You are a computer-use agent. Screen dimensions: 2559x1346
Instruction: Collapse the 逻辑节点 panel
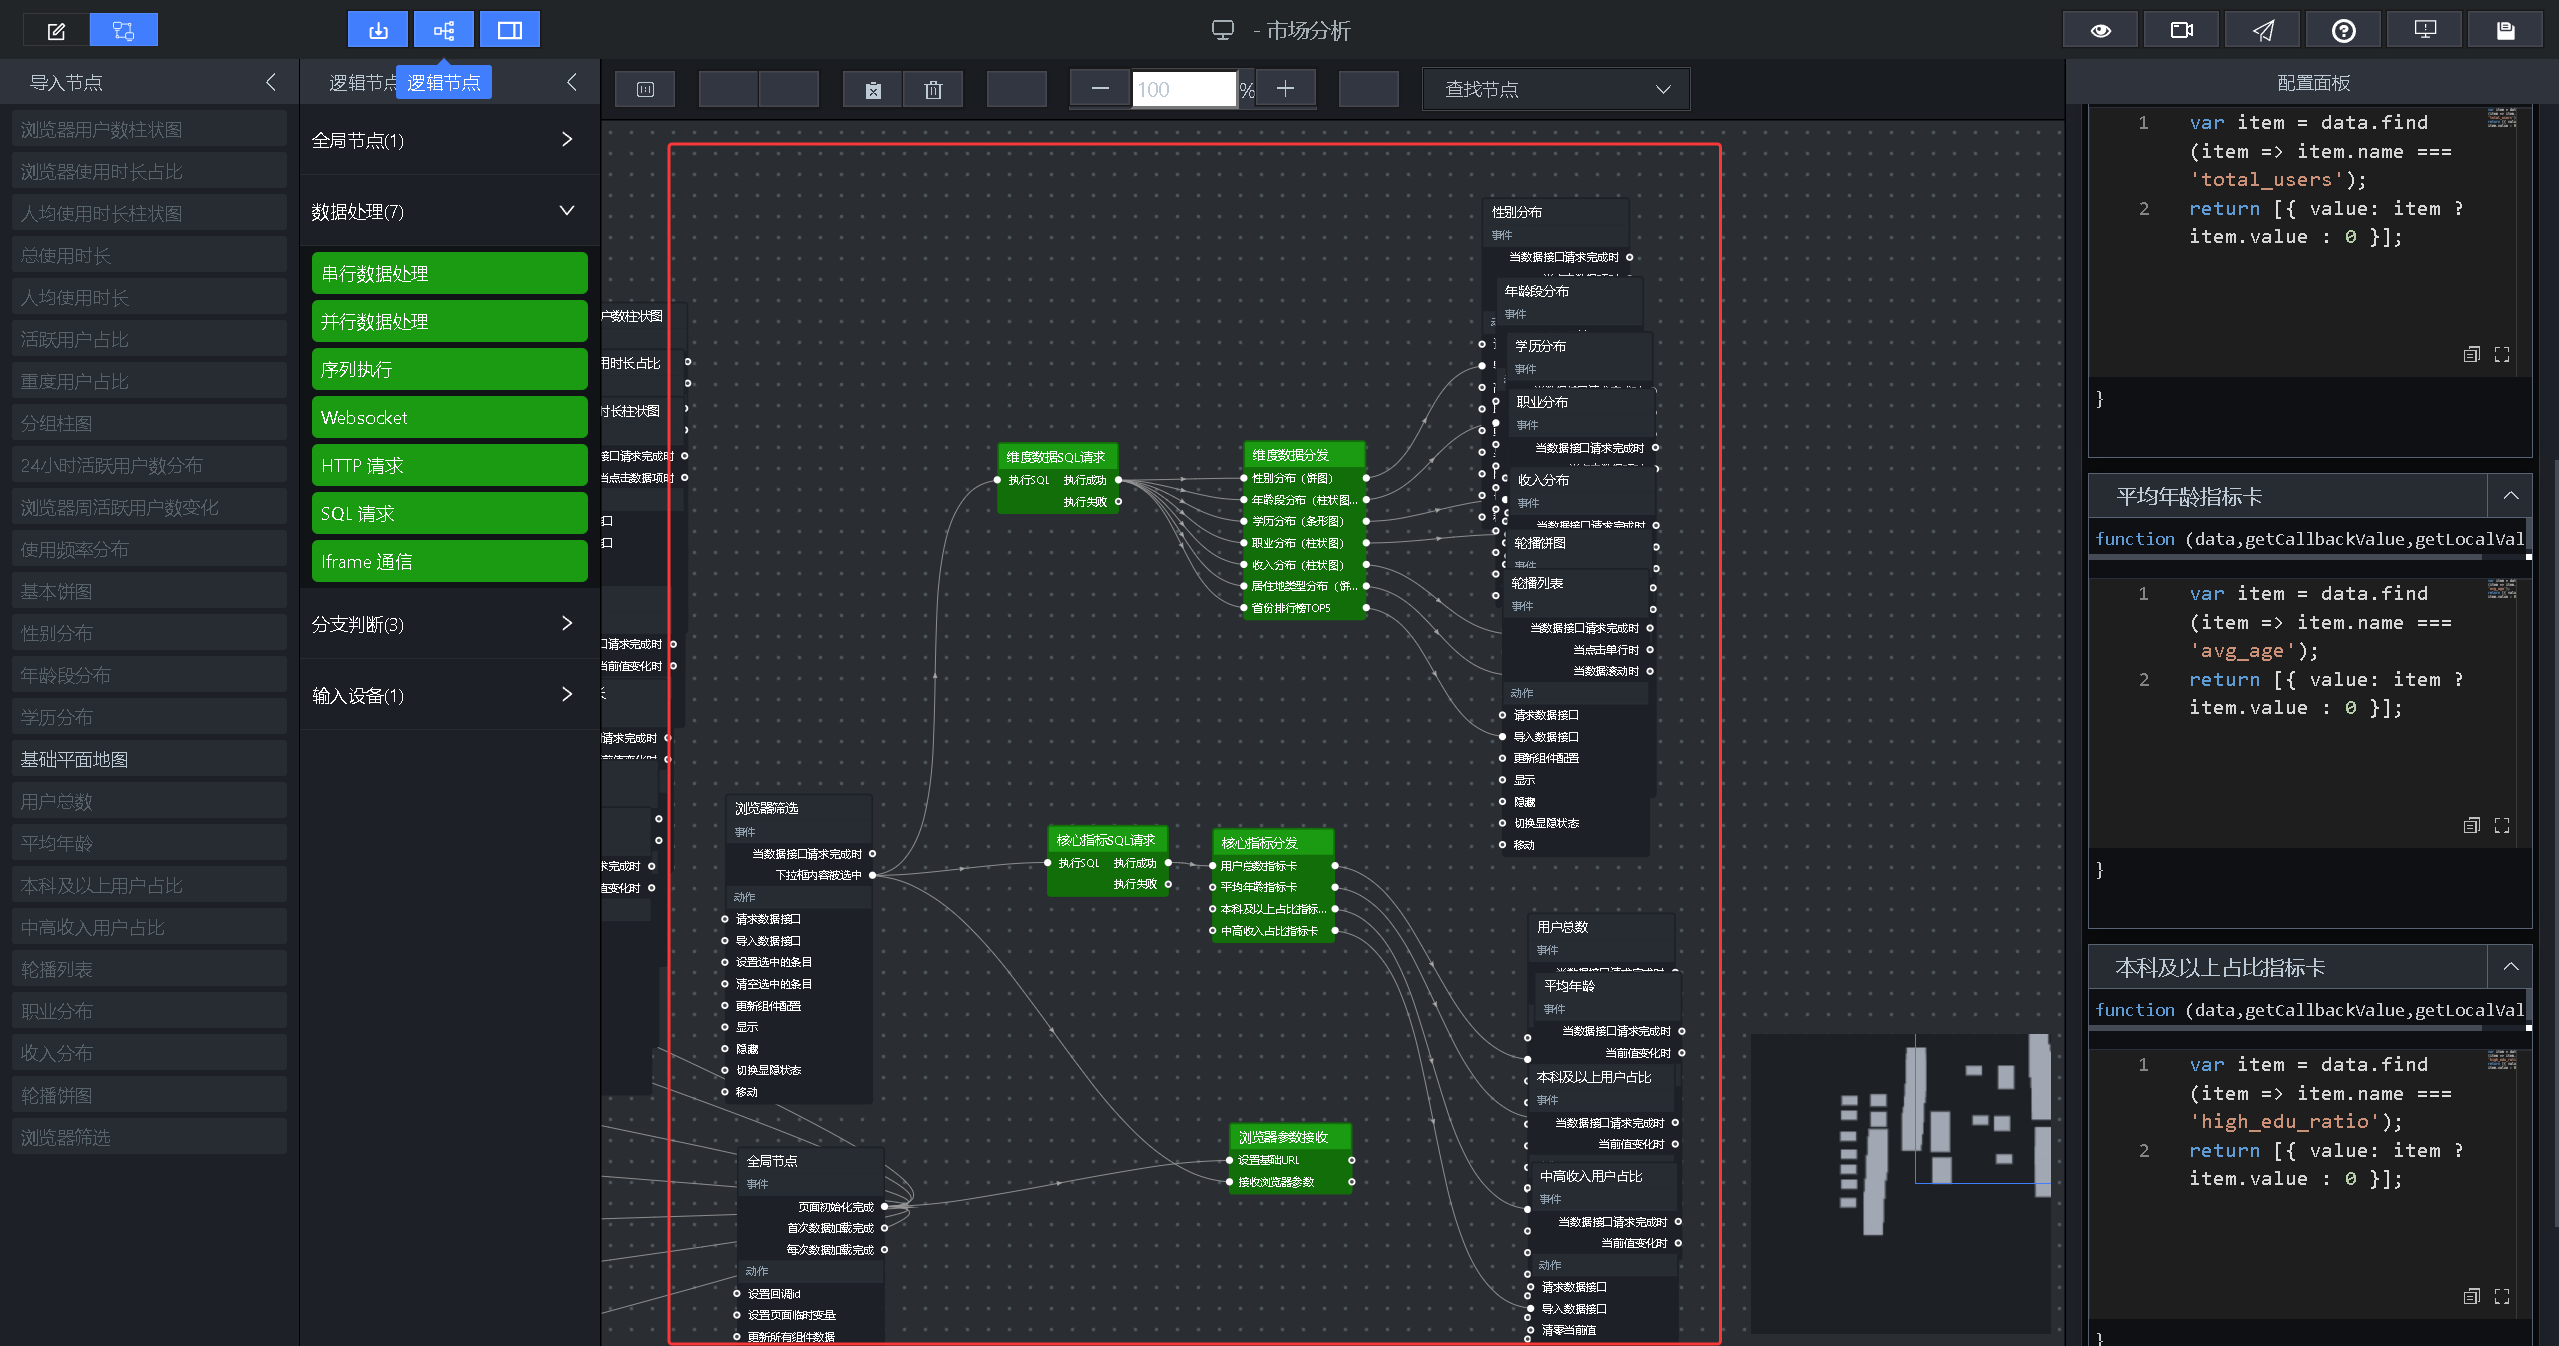[572, 82]
